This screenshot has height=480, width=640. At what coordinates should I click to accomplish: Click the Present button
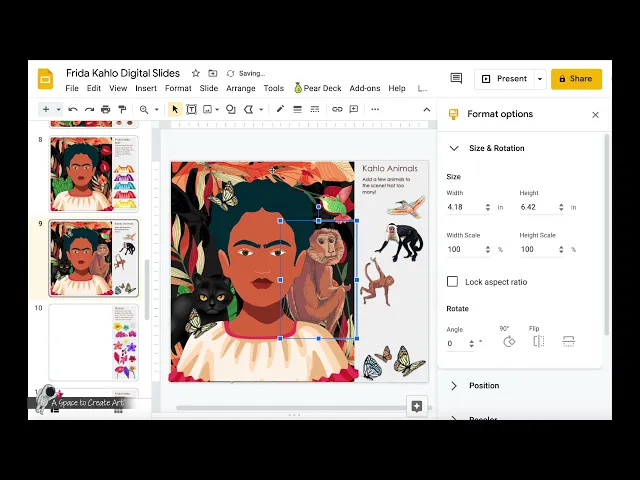pyautogui.click(x=504, y=79)
